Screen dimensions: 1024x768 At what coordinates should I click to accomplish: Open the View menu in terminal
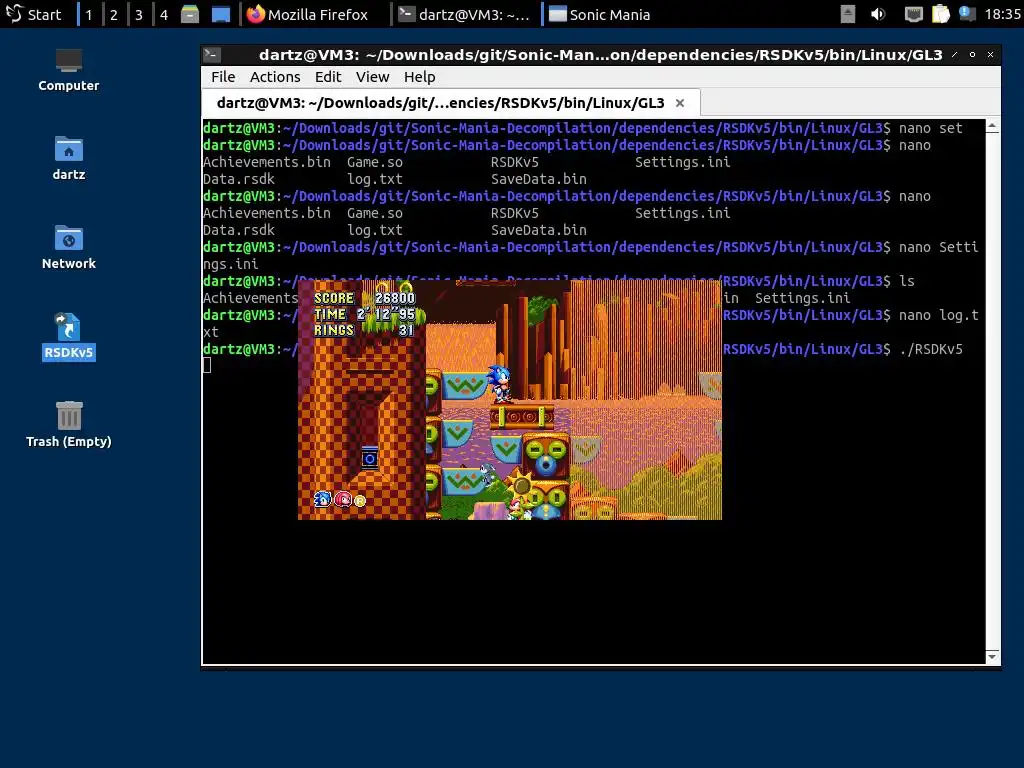[x=372, y=77]
